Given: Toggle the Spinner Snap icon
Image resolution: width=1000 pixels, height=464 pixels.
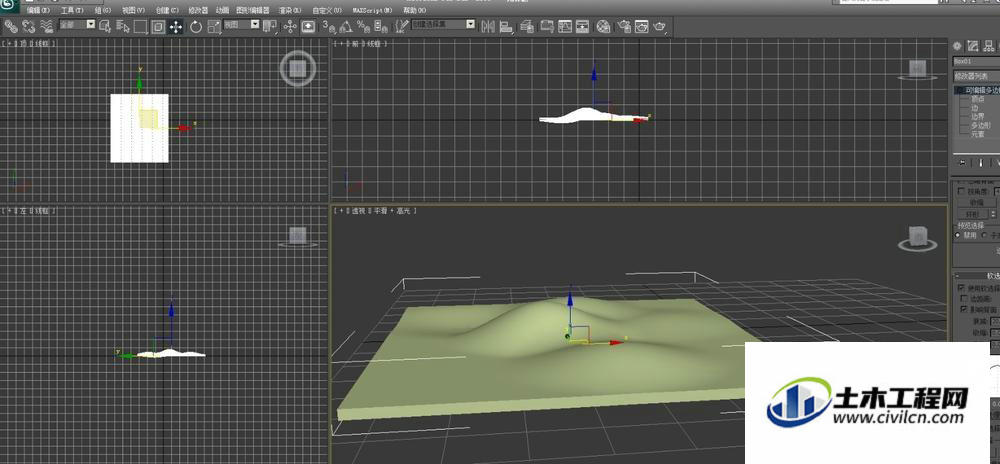Looking at the screenshot, I should [x=381, y=26].
